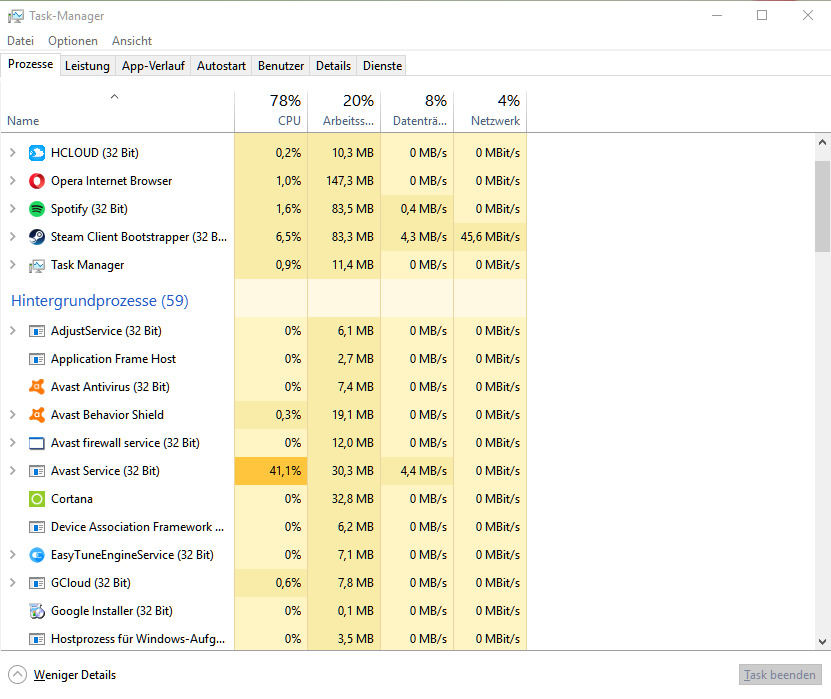Click the Hostprozess für Windows-Aufg icon

pyautogui.click(x=37, y=639)
